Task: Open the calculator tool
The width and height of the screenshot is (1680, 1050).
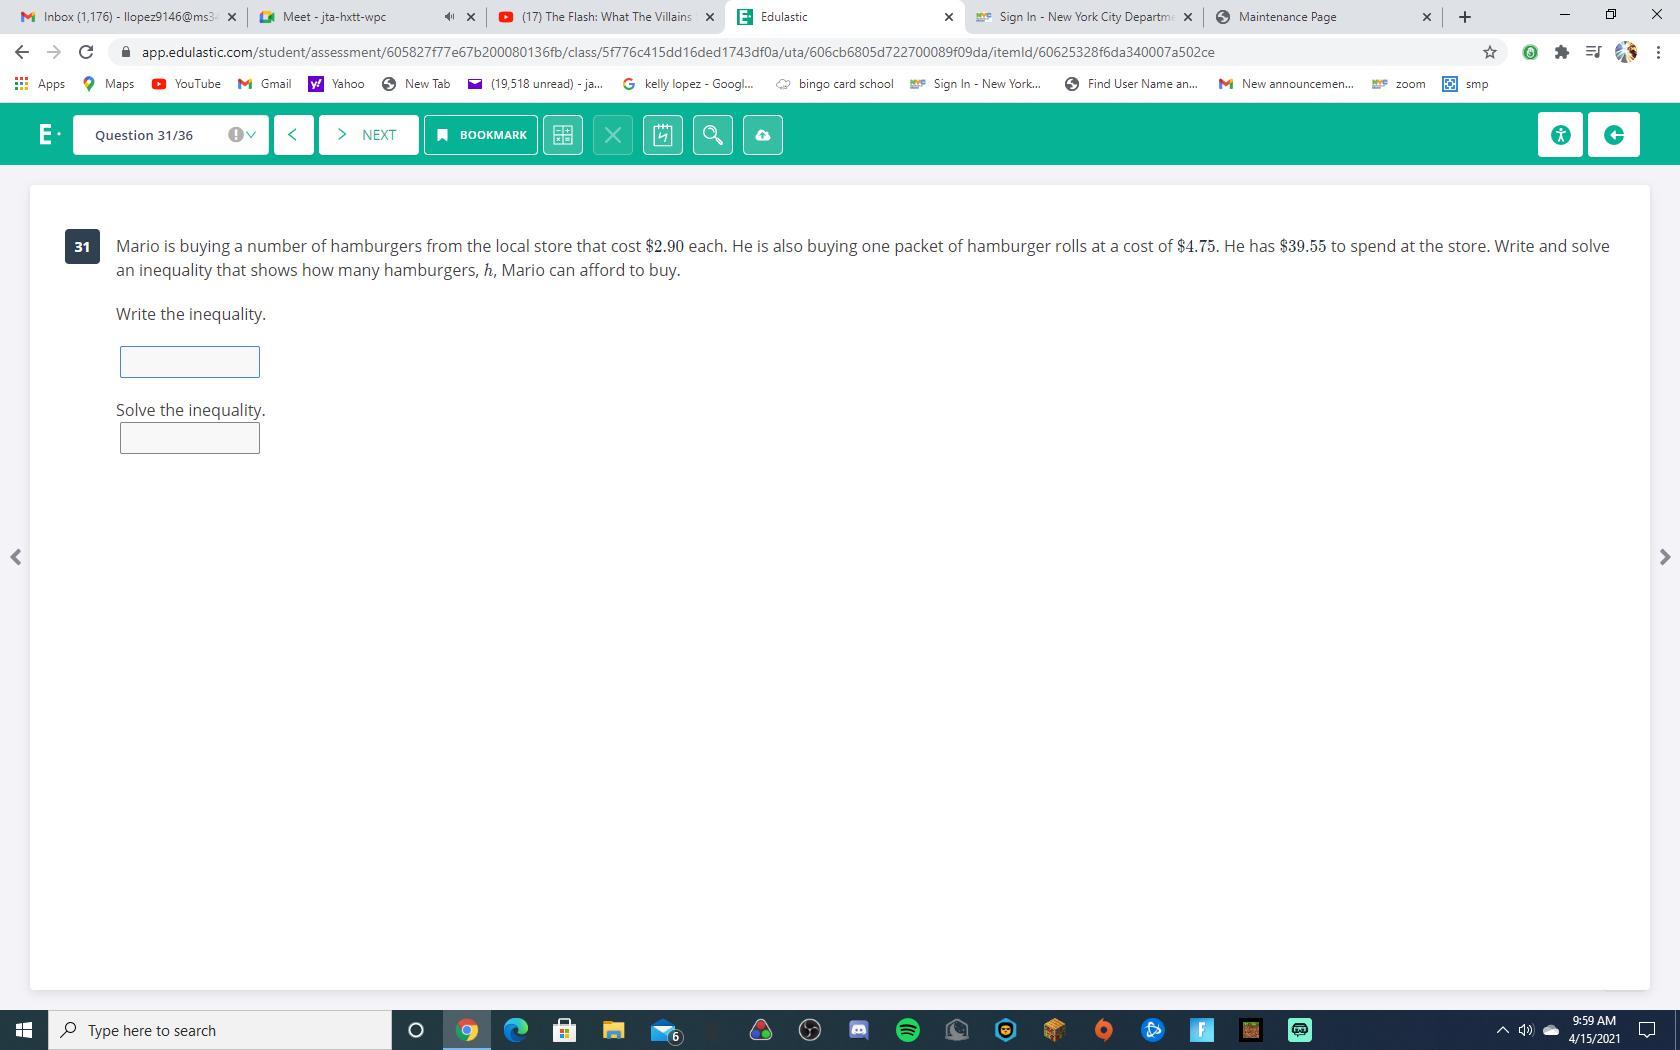Action: click(563, 135)
